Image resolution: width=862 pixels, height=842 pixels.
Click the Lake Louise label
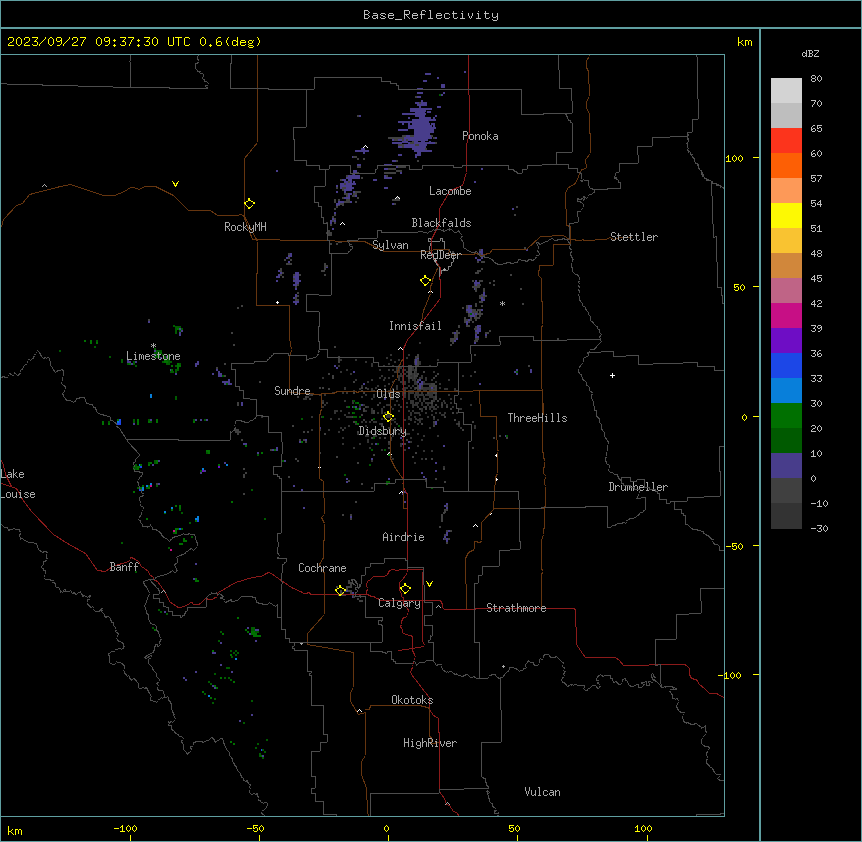pos(18,484)
